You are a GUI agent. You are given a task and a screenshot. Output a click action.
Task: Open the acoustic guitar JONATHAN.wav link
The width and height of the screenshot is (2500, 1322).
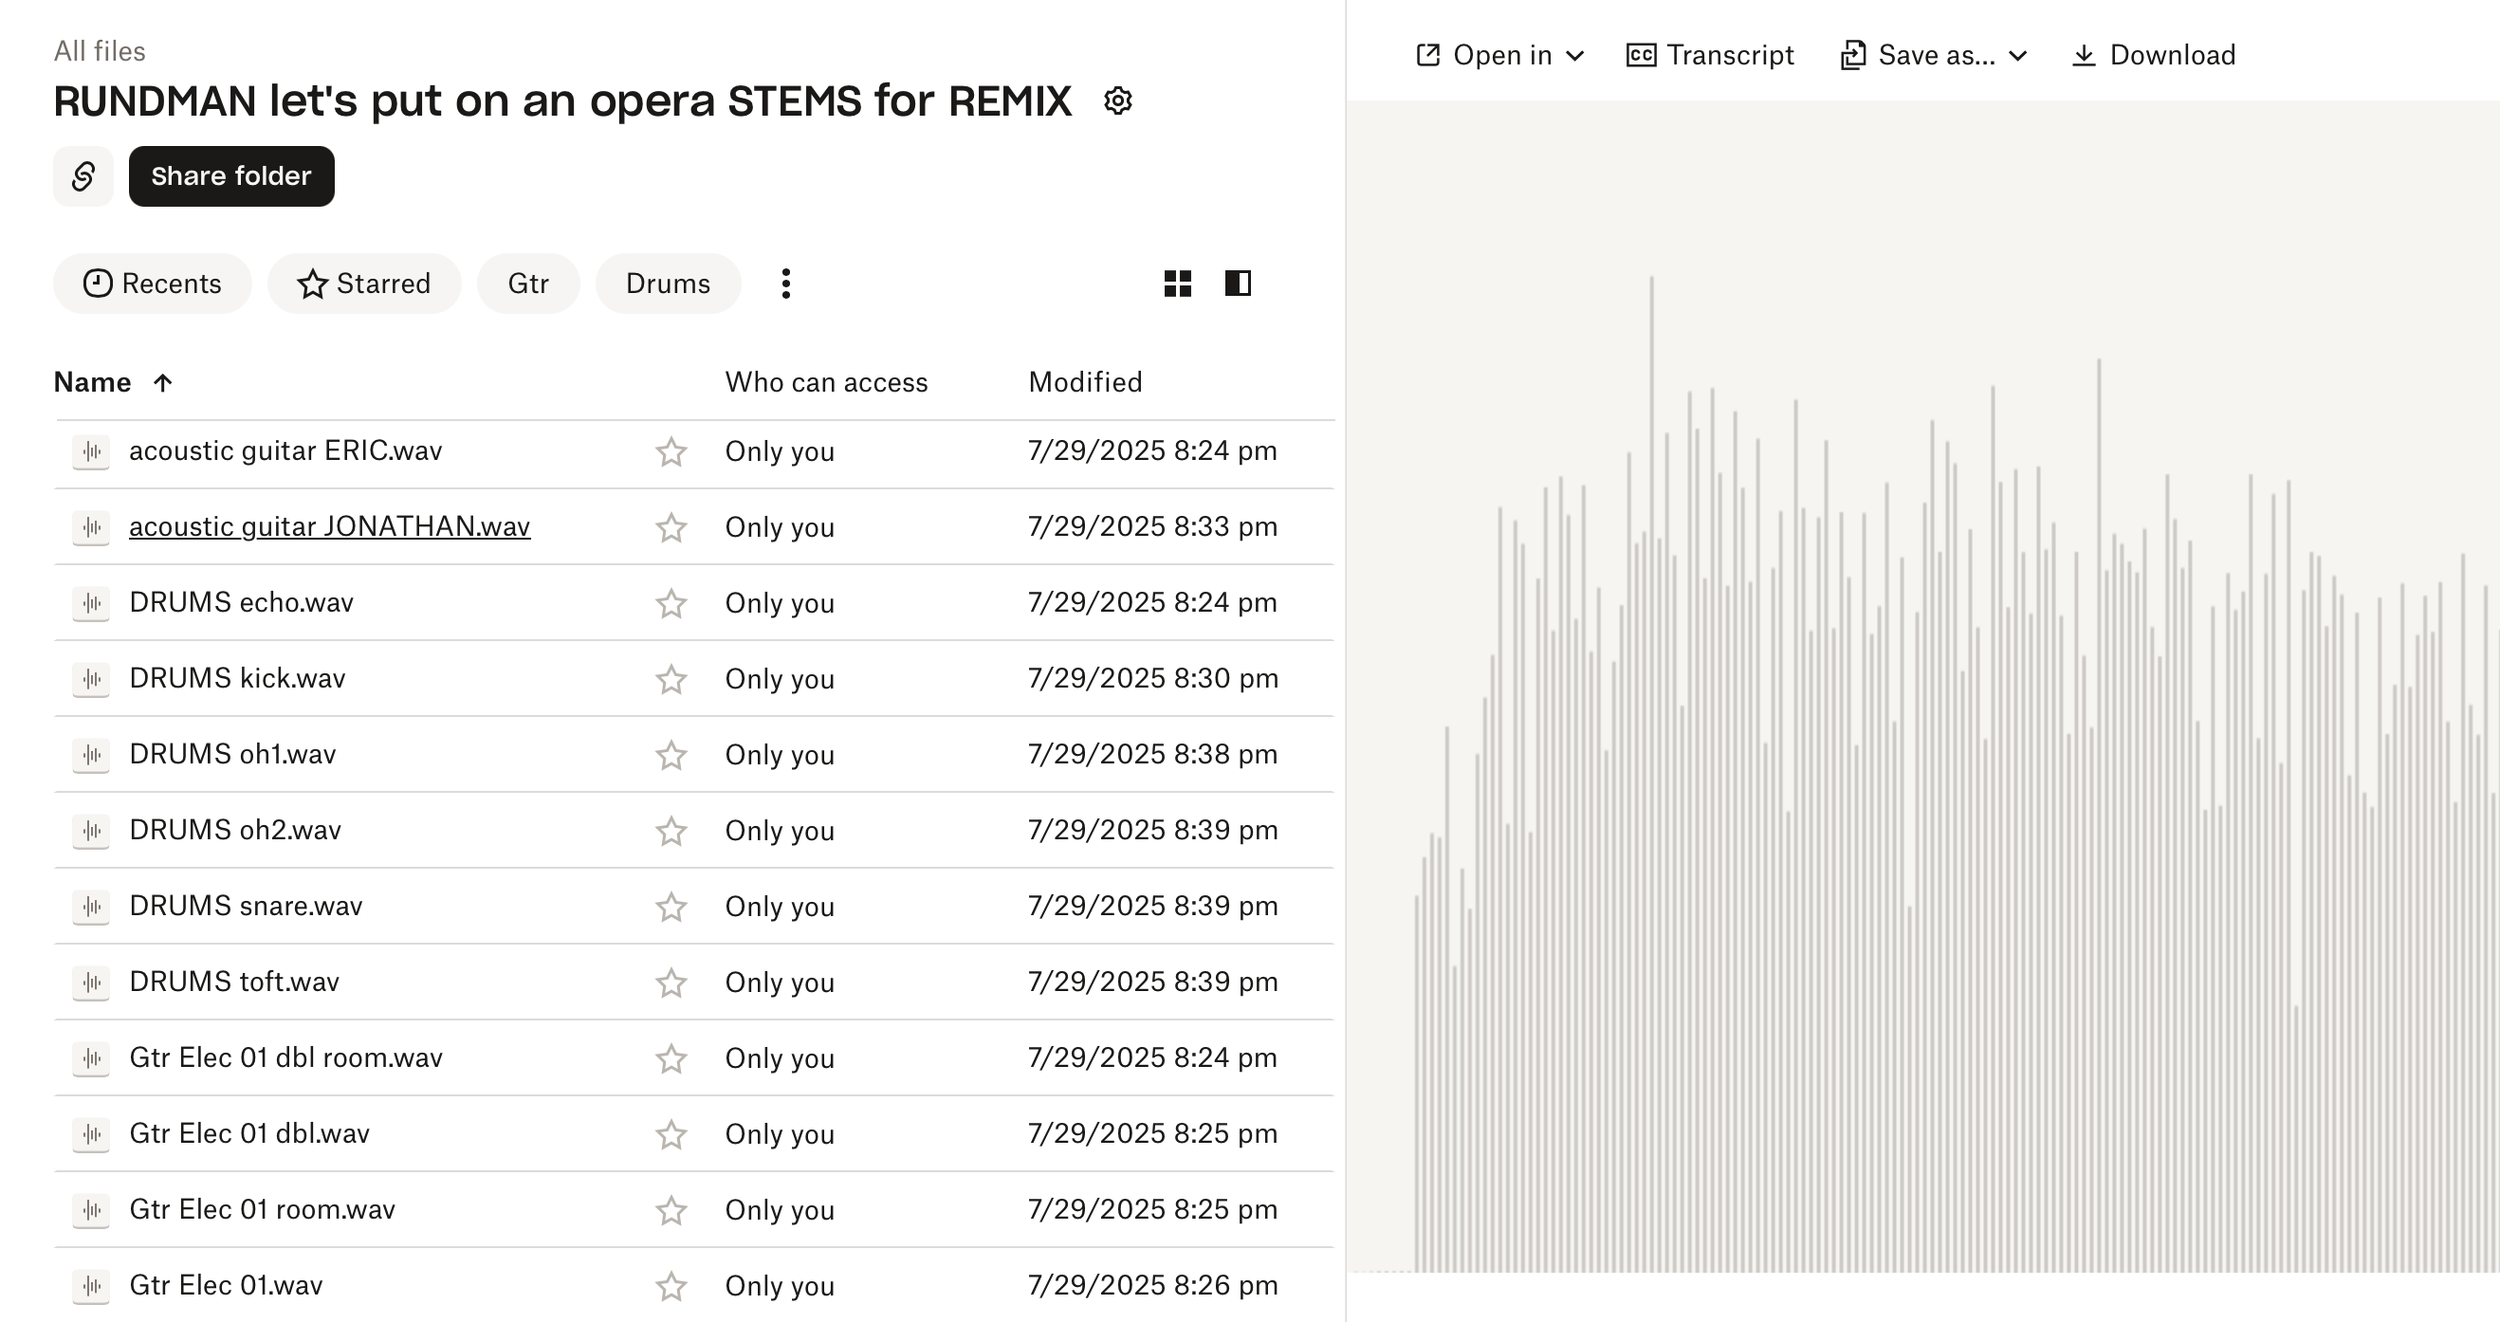(x=329, y=527)
